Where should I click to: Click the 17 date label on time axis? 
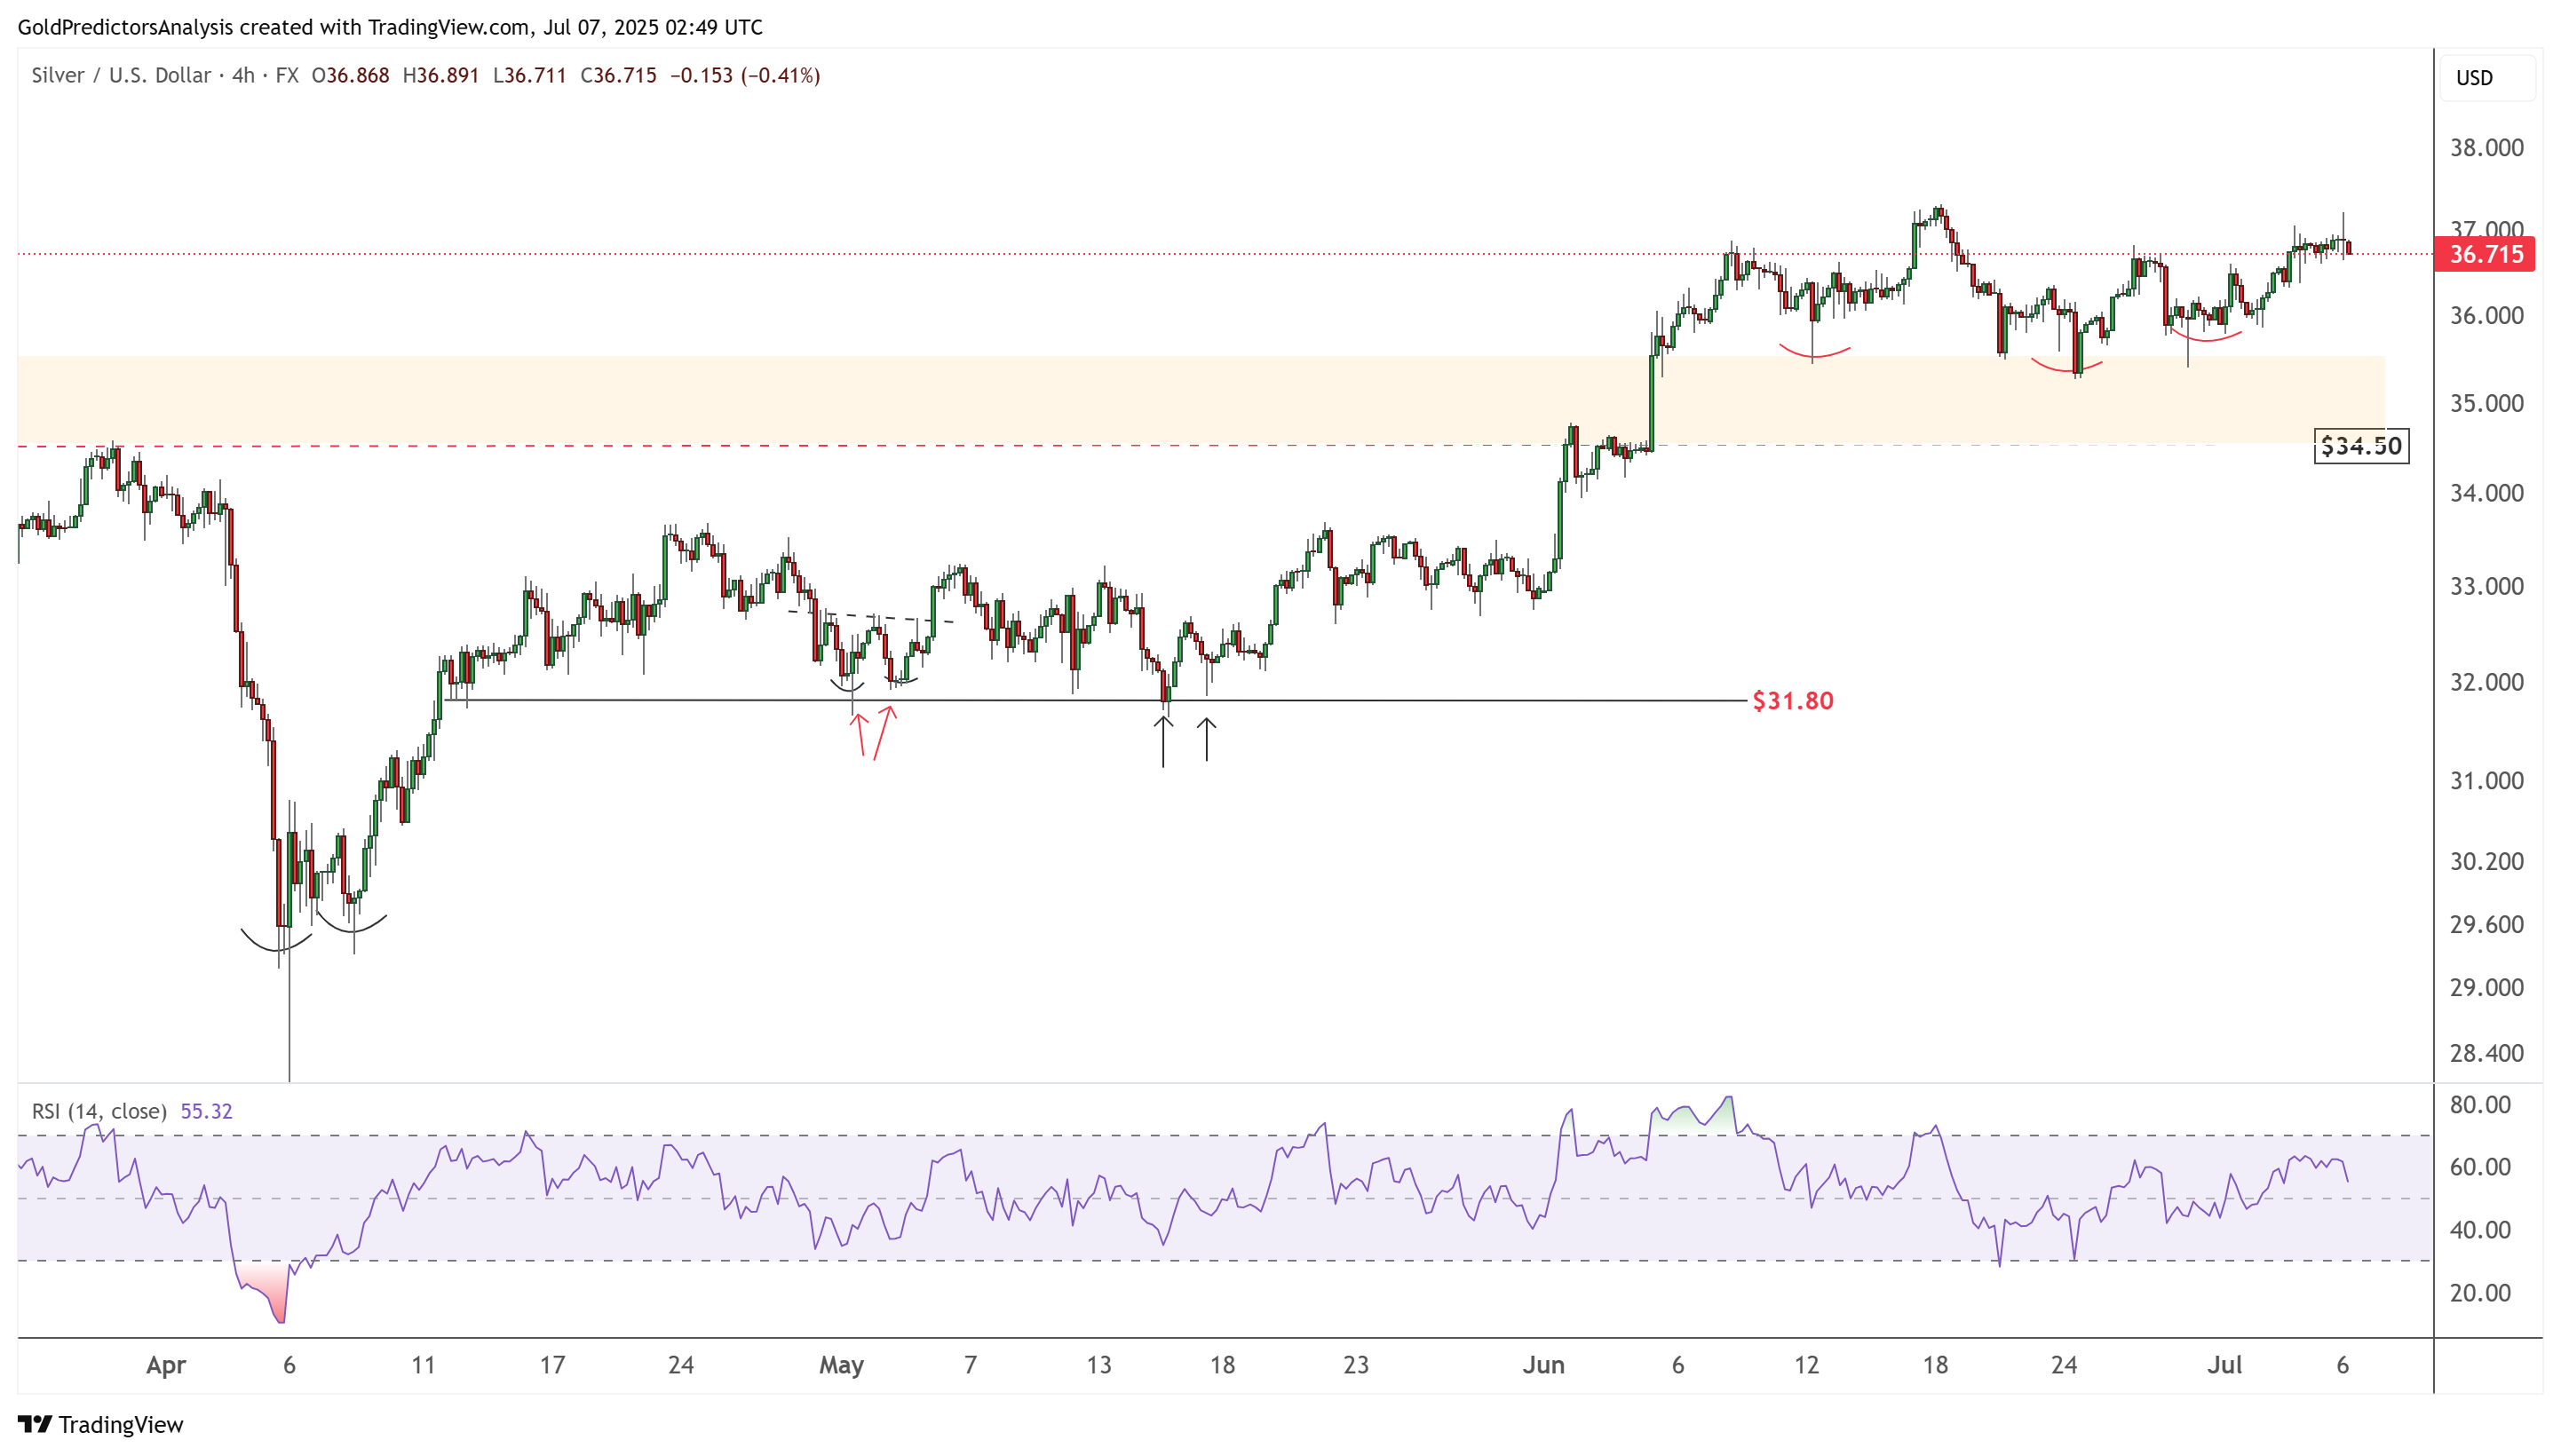pyautogui.click(x=552, y=1366)
